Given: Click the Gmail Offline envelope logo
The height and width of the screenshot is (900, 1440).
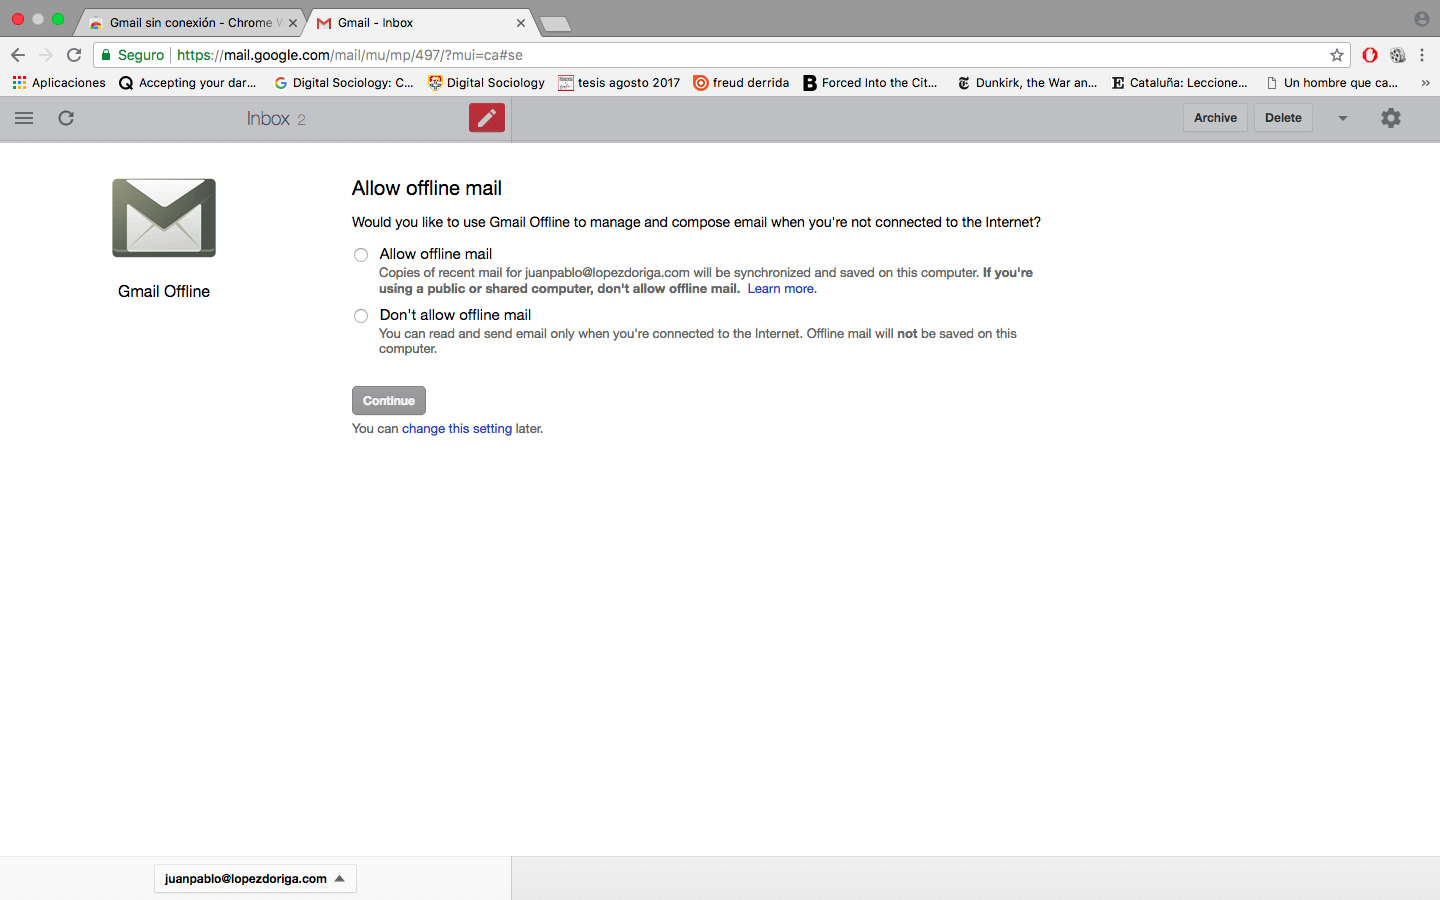Looking at the screenshot, I should 163,217.
